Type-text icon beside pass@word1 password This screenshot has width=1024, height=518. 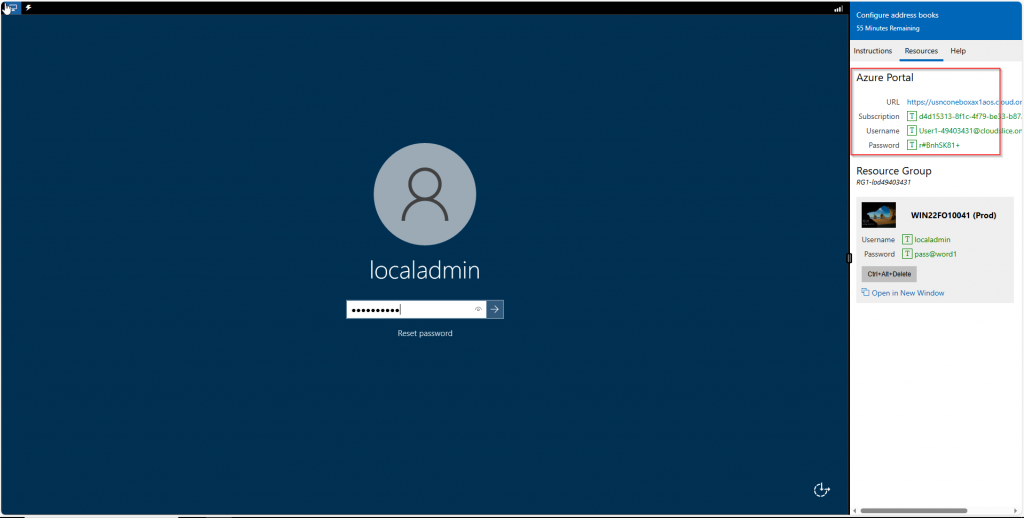(907, 254)
